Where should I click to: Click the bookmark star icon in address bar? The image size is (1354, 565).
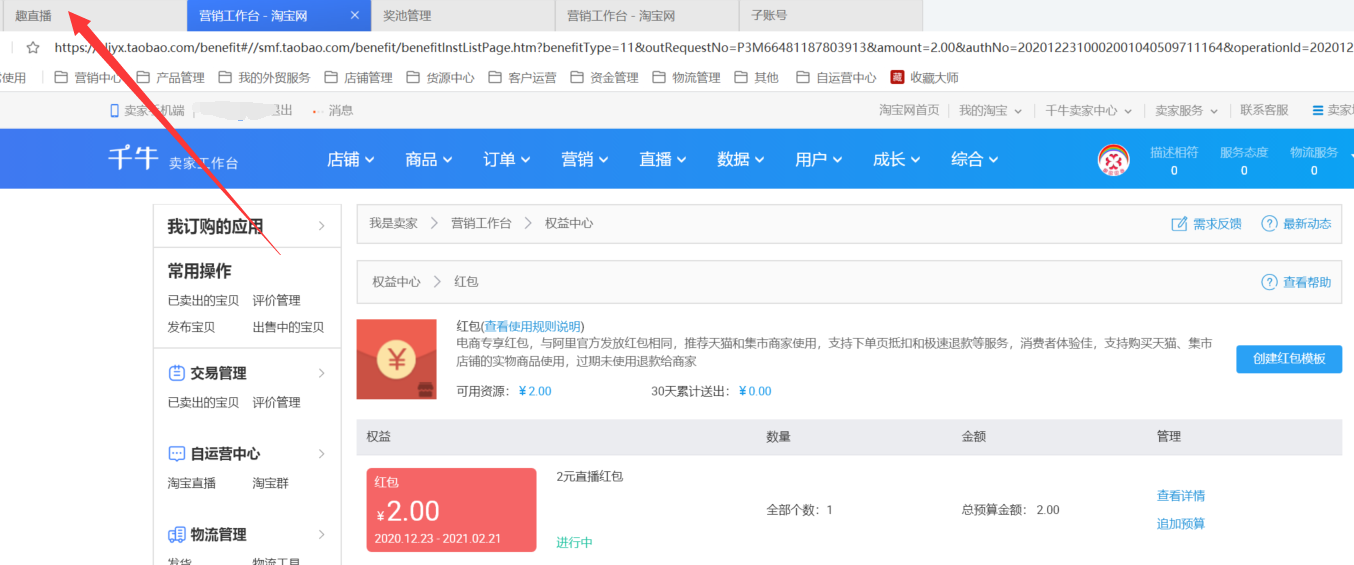(33, 47)
